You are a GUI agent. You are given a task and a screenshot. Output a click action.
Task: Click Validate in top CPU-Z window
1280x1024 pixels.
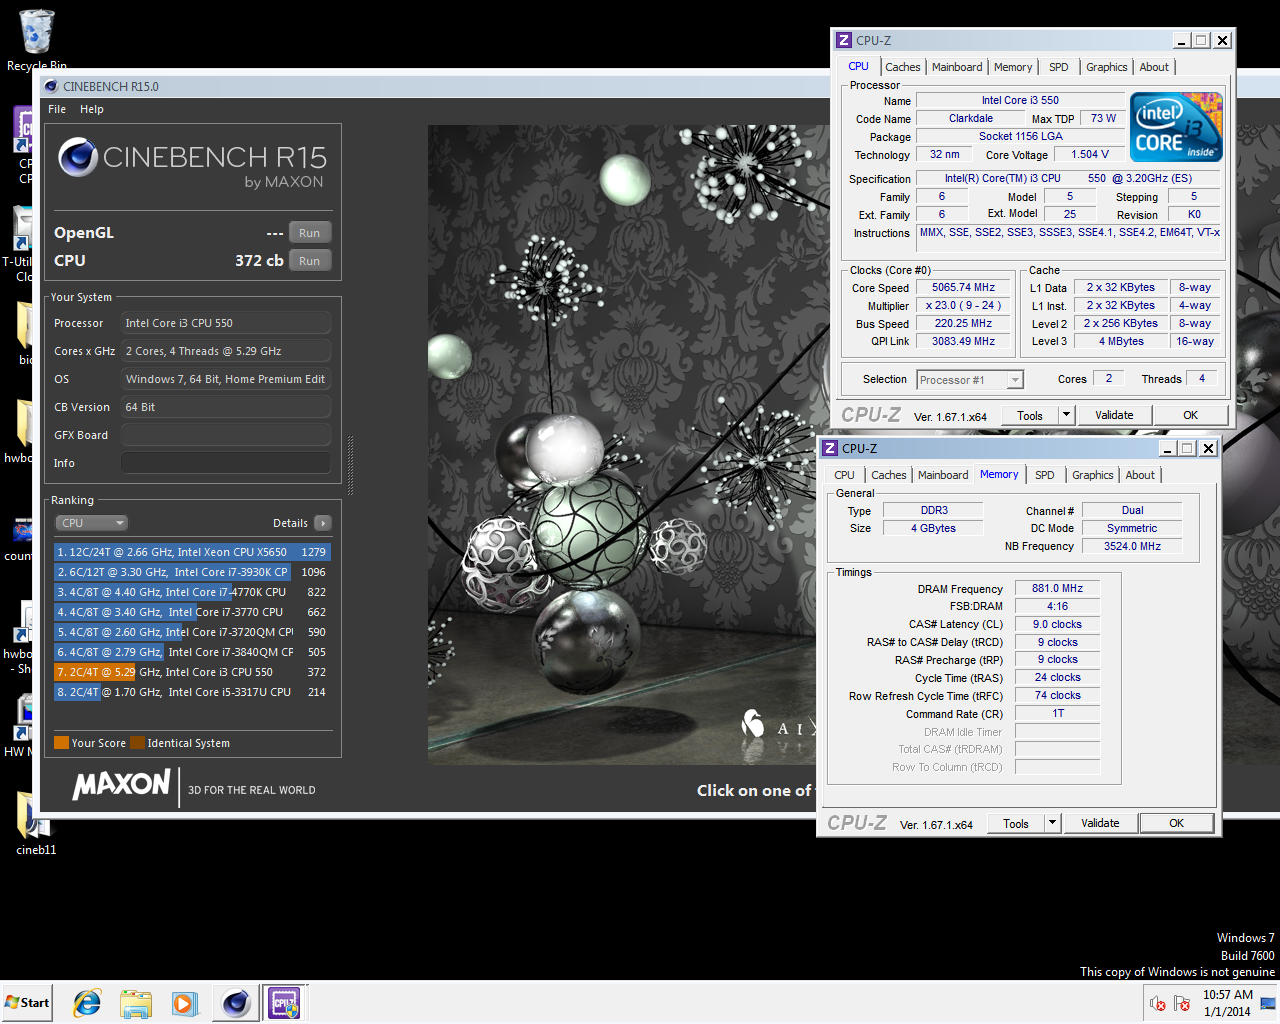[1114, 416]
